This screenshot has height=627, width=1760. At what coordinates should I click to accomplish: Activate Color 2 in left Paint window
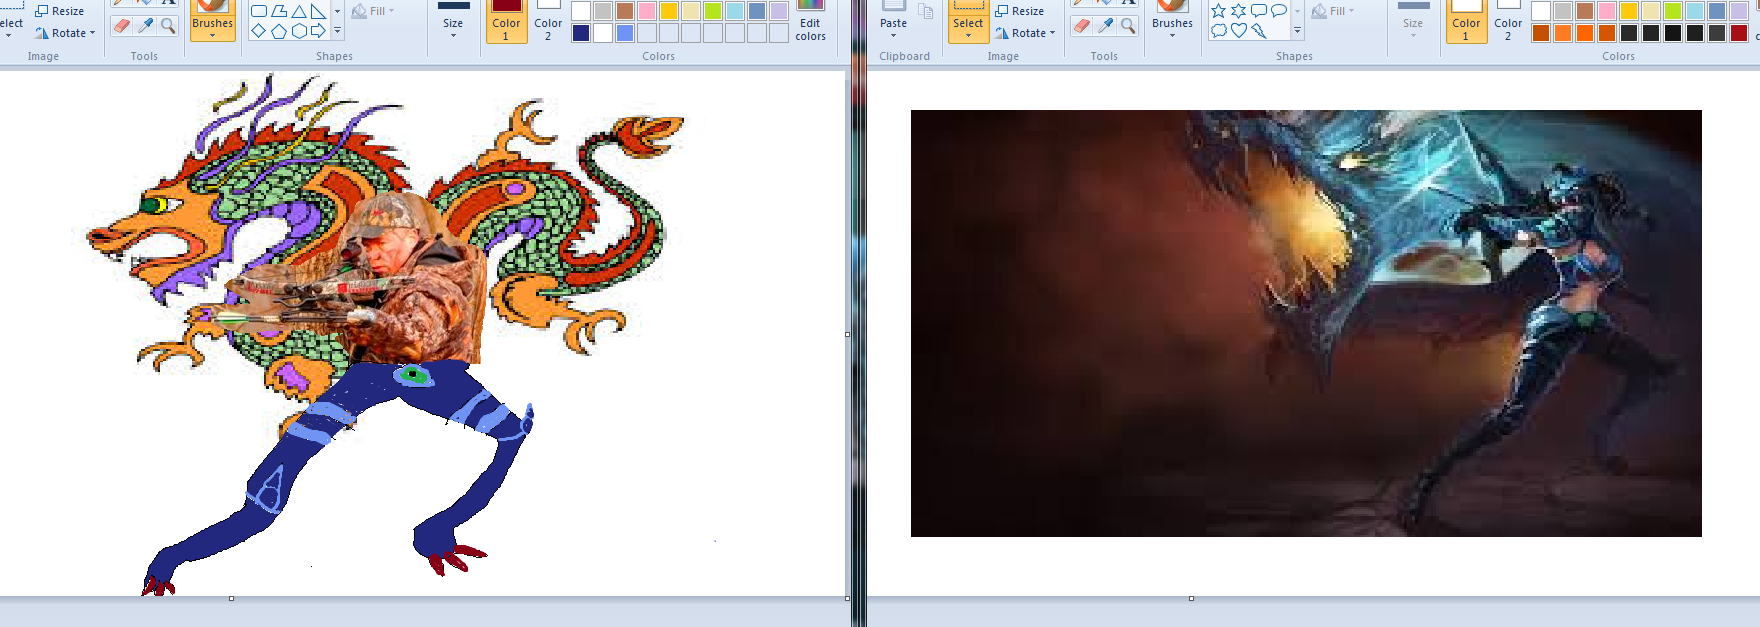(548, 22)
